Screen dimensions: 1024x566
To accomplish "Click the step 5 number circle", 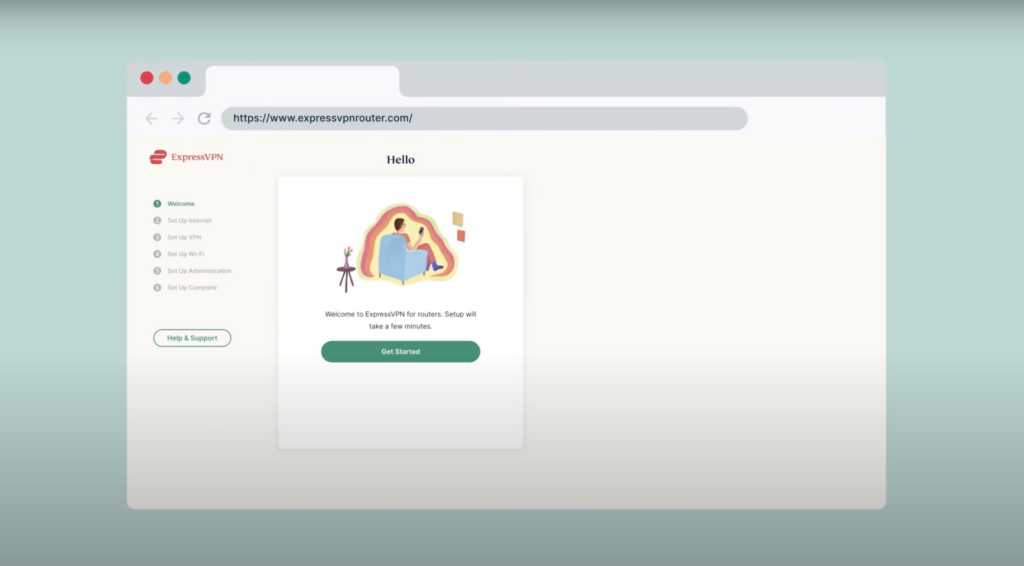I will (157, 271).
